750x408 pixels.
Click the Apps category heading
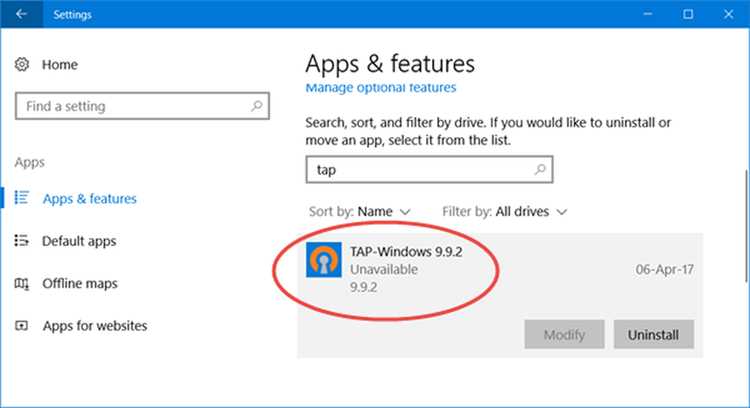(x=30, y=162)
